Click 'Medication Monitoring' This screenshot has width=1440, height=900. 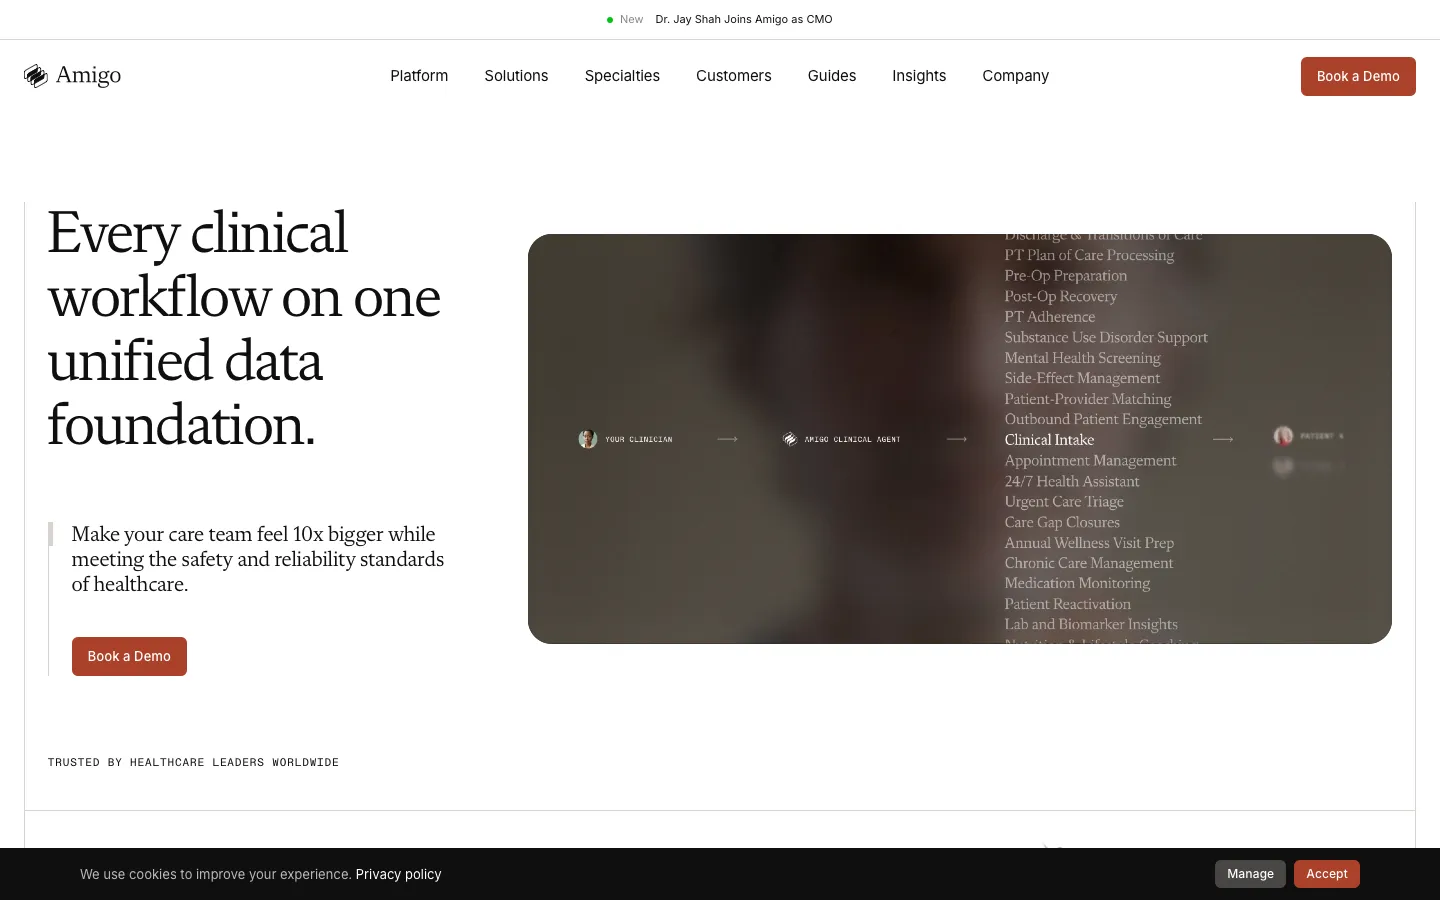tap(1077, 583)
